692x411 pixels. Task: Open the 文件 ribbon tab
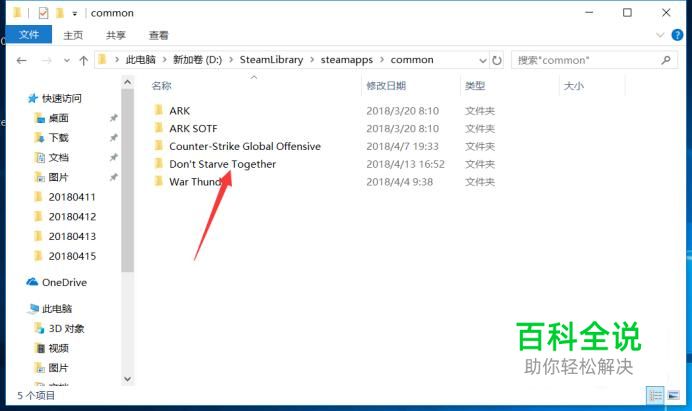pos(29,34)
